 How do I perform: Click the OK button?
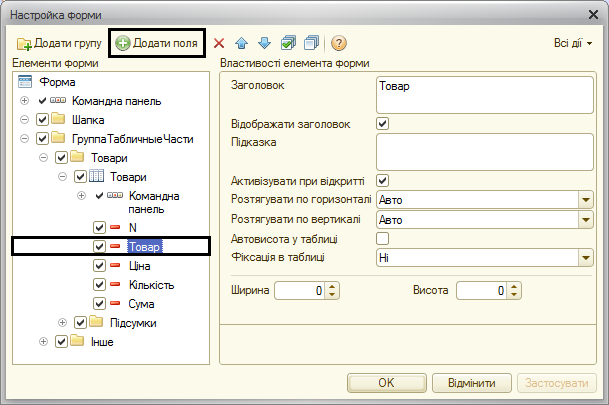pos(386,383)
